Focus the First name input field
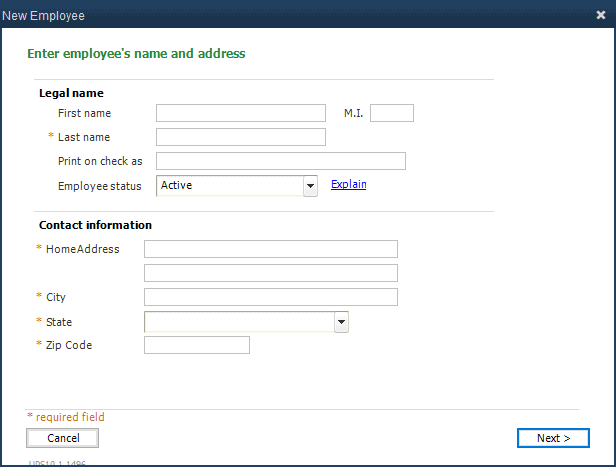Image resolution: width=616 pixels, height=467 pixels. click(x=241, y=113)
